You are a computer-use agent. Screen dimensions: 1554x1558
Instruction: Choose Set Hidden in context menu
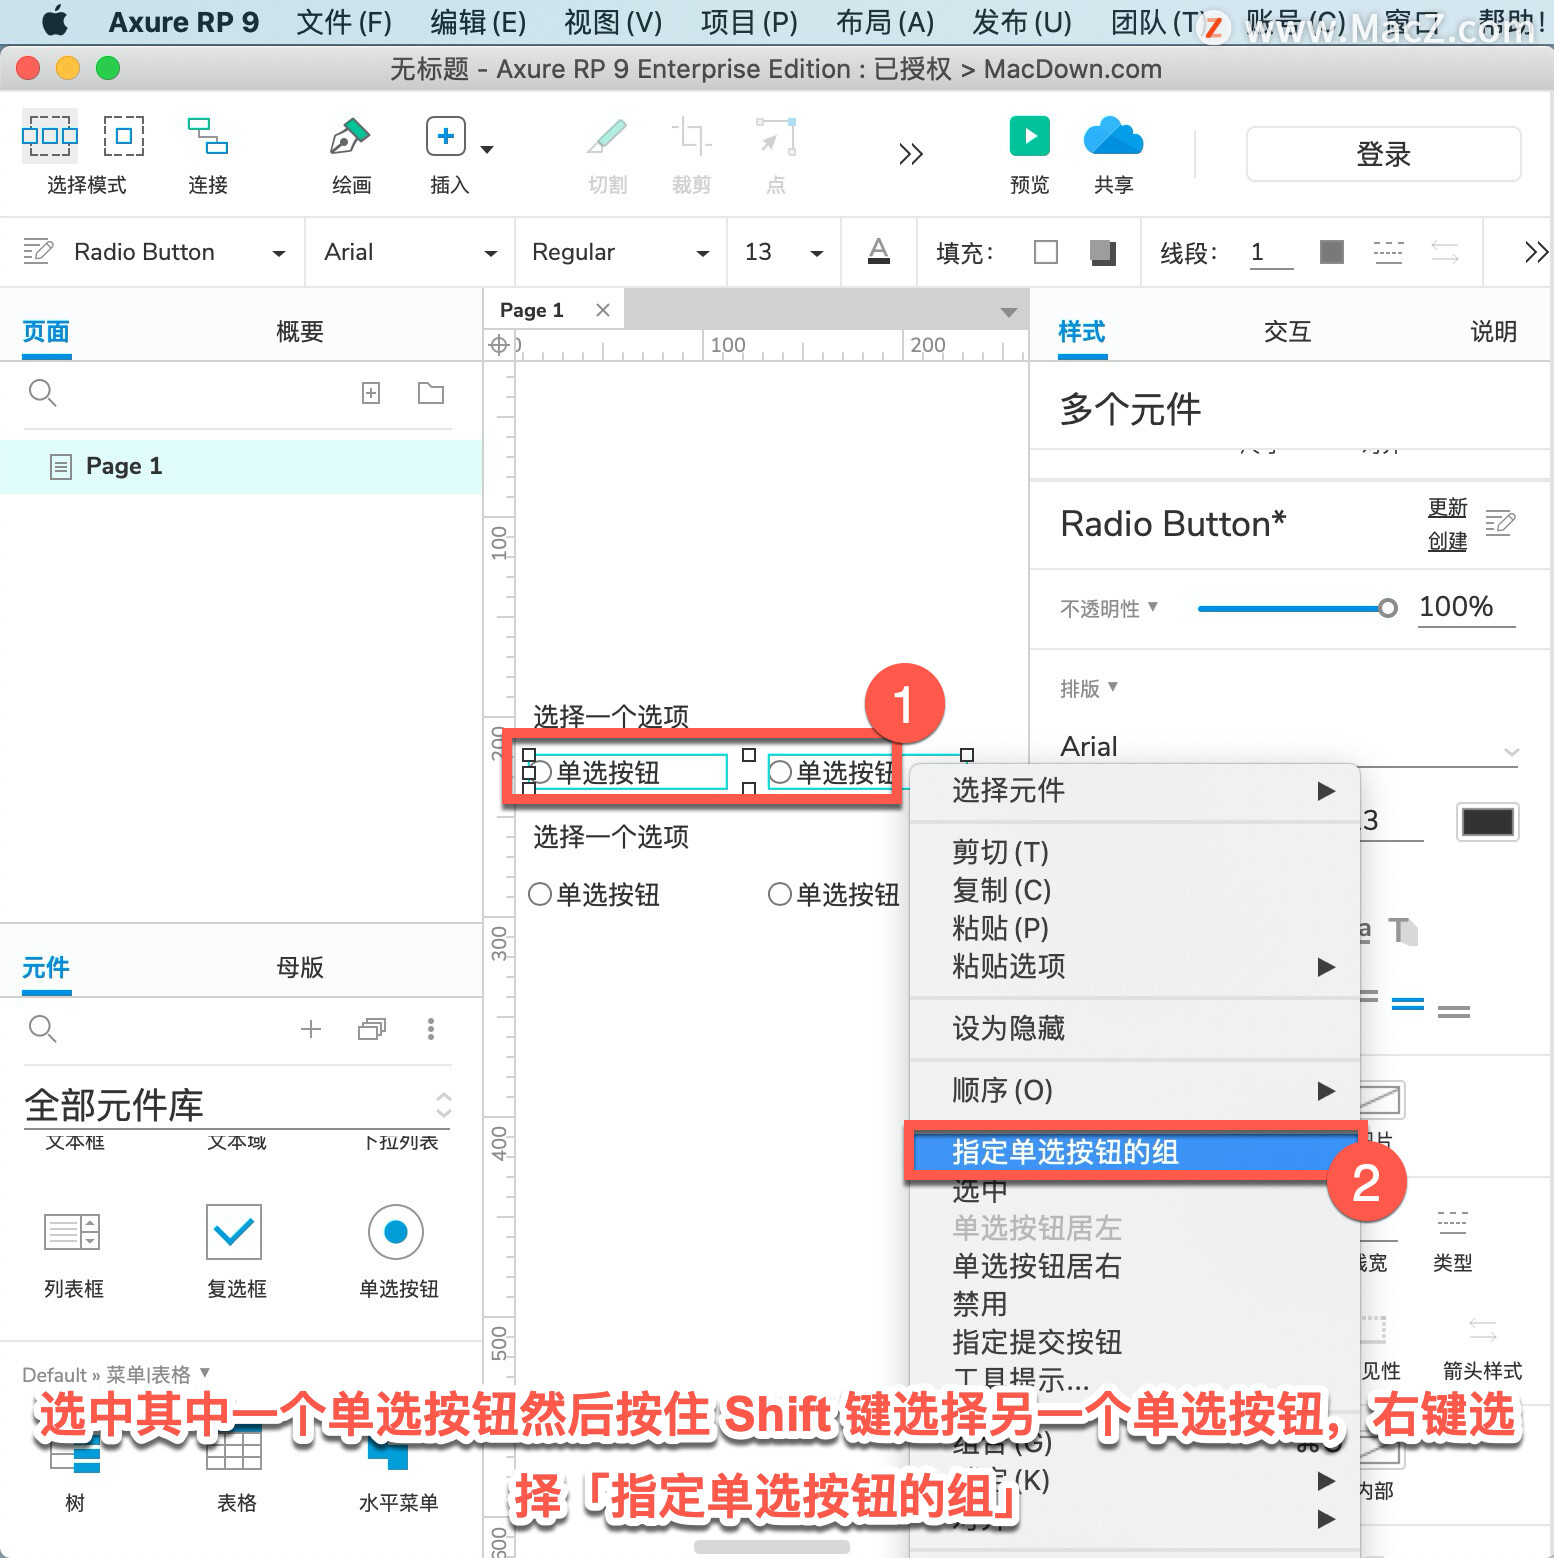pyautogui.click(x=1135, y=1028)
